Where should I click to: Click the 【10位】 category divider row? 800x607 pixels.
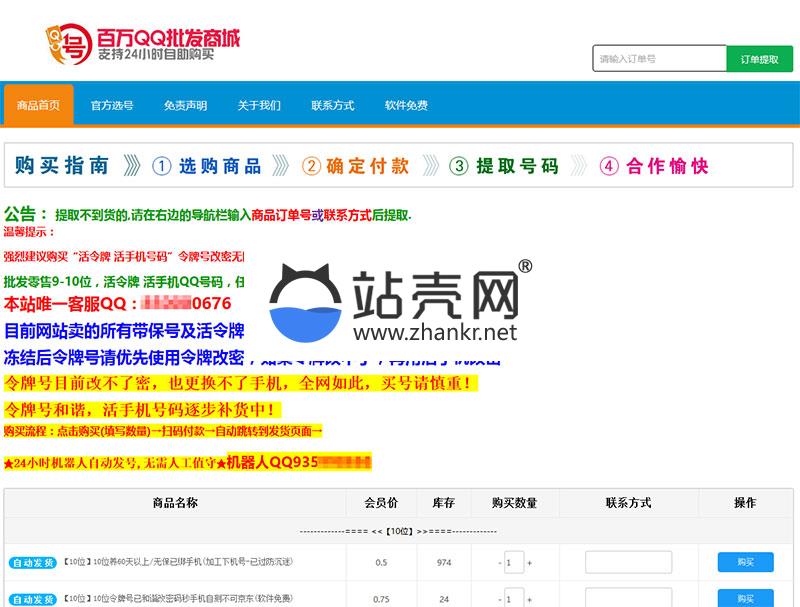[x=398, y=531]
